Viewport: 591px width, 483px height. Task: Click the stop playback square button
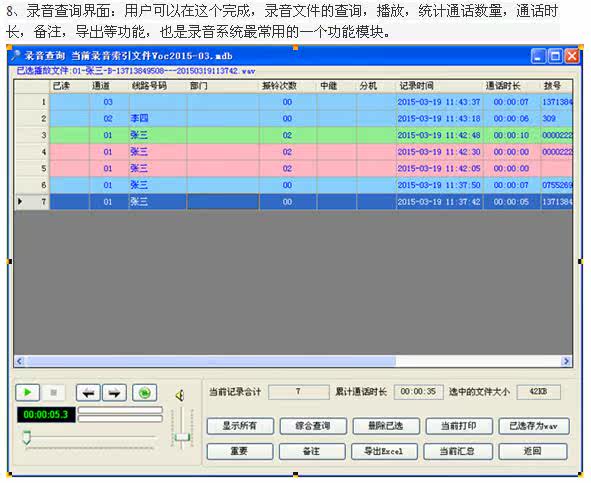[54, 393]
